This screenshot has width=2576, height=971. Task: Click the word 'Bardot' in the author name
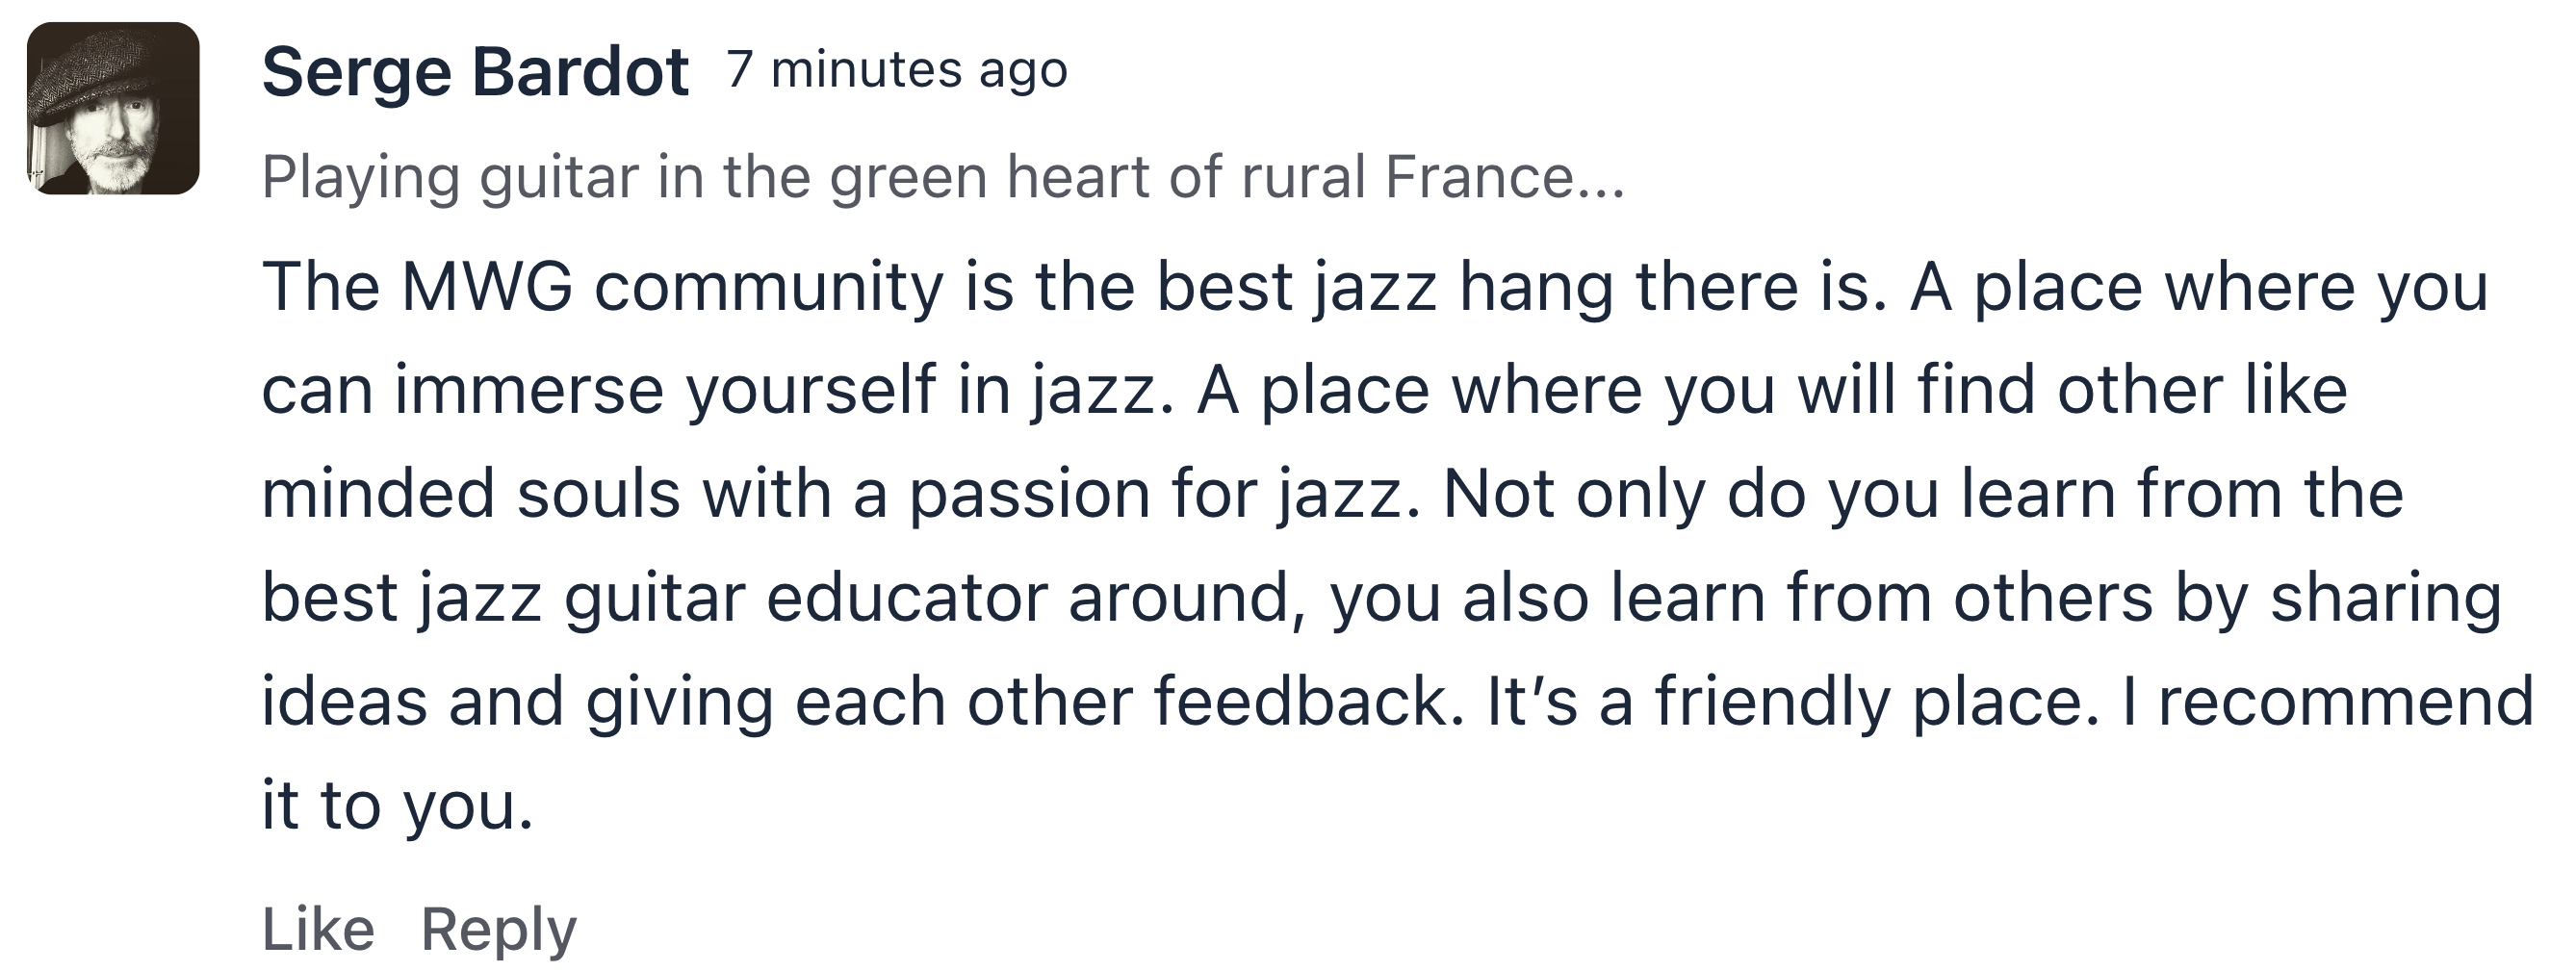coord(580,73)
